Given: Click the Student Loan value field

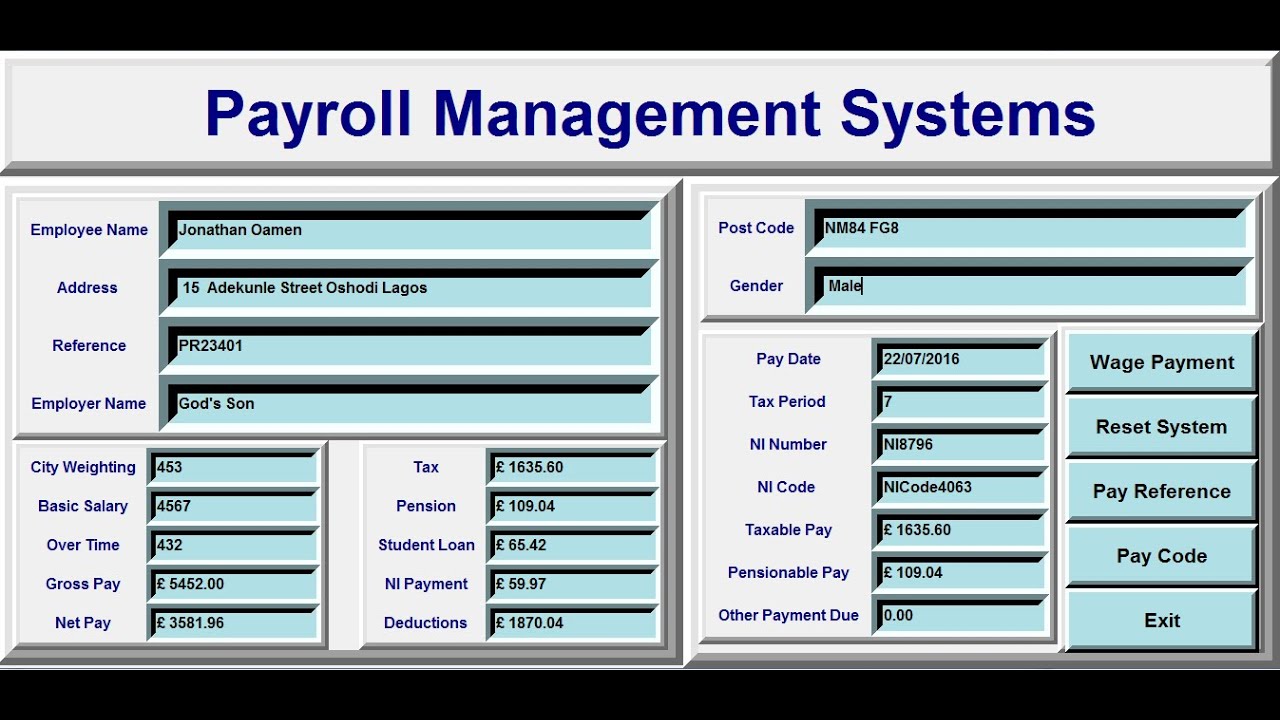Looking at the screenshot, I should [x=573, y=545].
